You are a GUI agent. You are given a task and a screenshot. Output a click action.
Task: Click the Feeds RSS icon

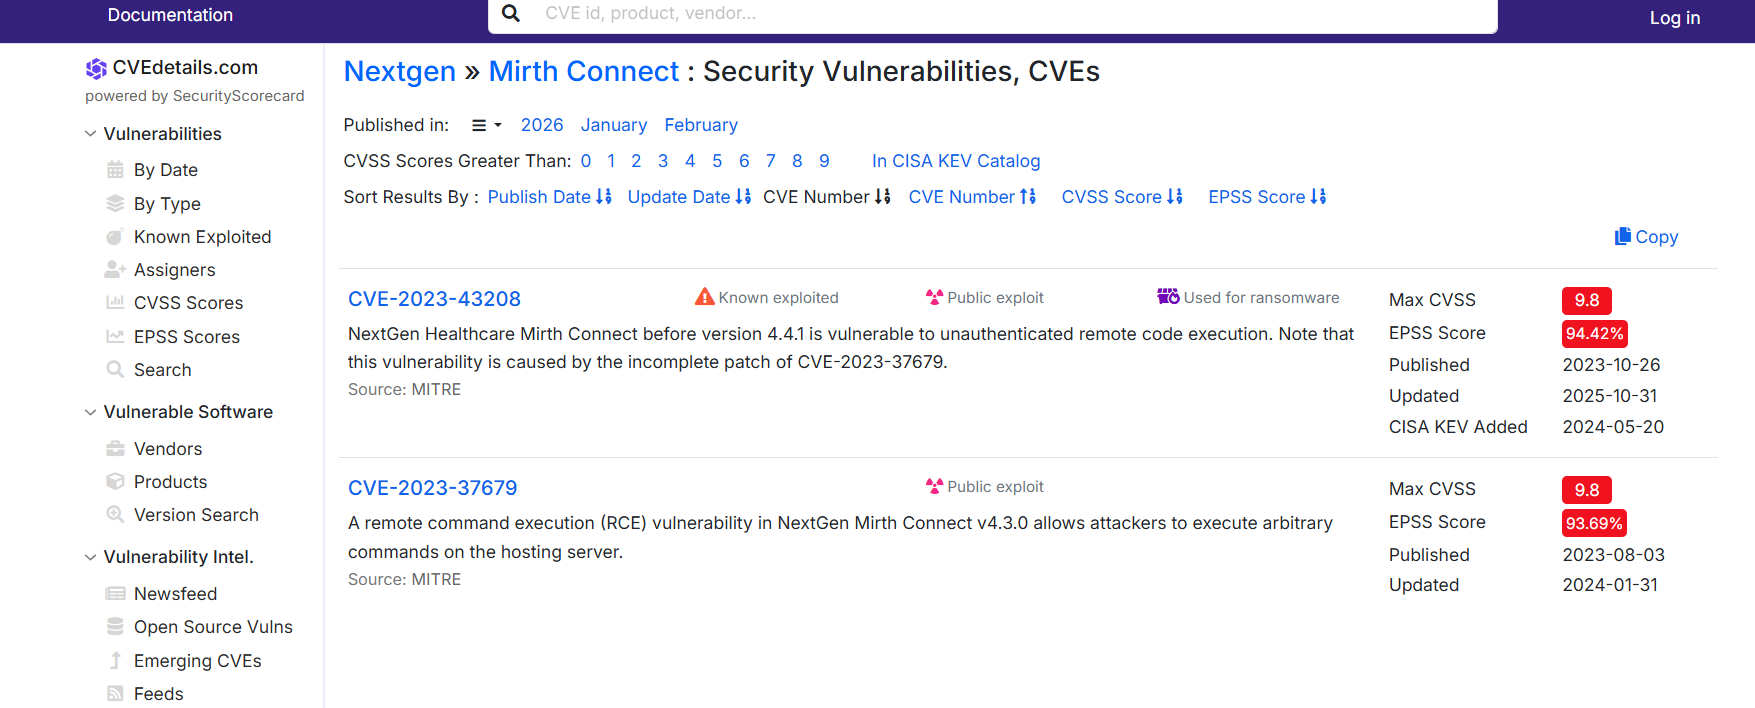point(115,694)
